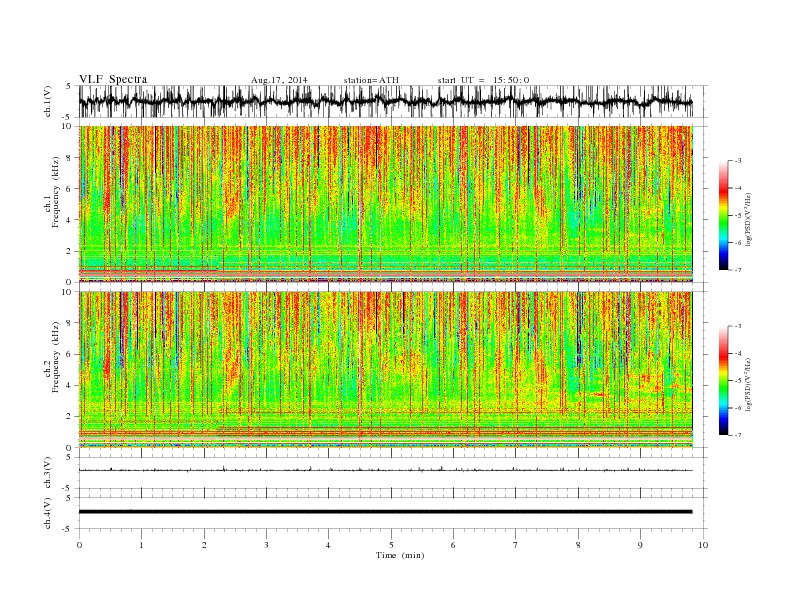Screen dimensions: 792x612
Task: Click the "-5" tick on ch.4(V) axis
Action: click(x=68, y=530)
